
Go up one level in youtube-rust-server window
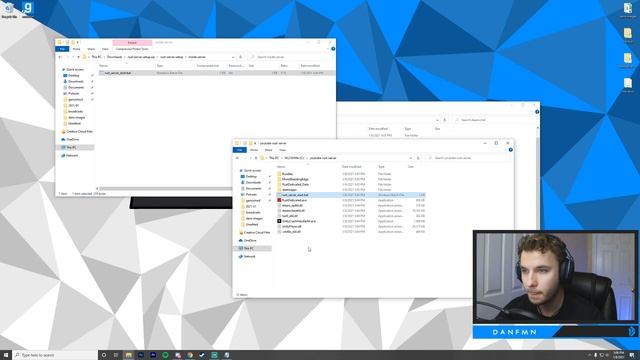(x=256, y=158)
